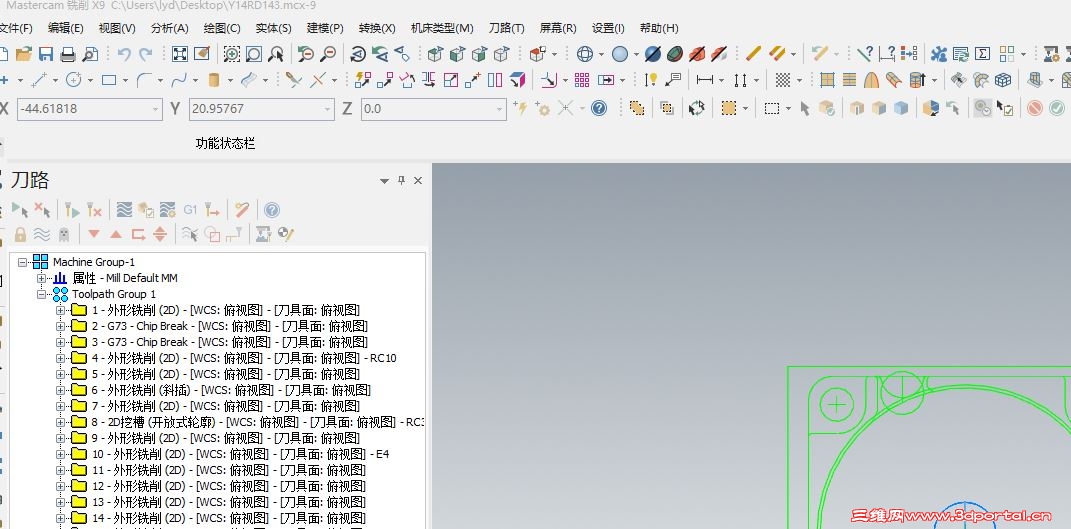Open the 设置(I) menu
Screen dimensions: 1071x529
click(608, 28)
